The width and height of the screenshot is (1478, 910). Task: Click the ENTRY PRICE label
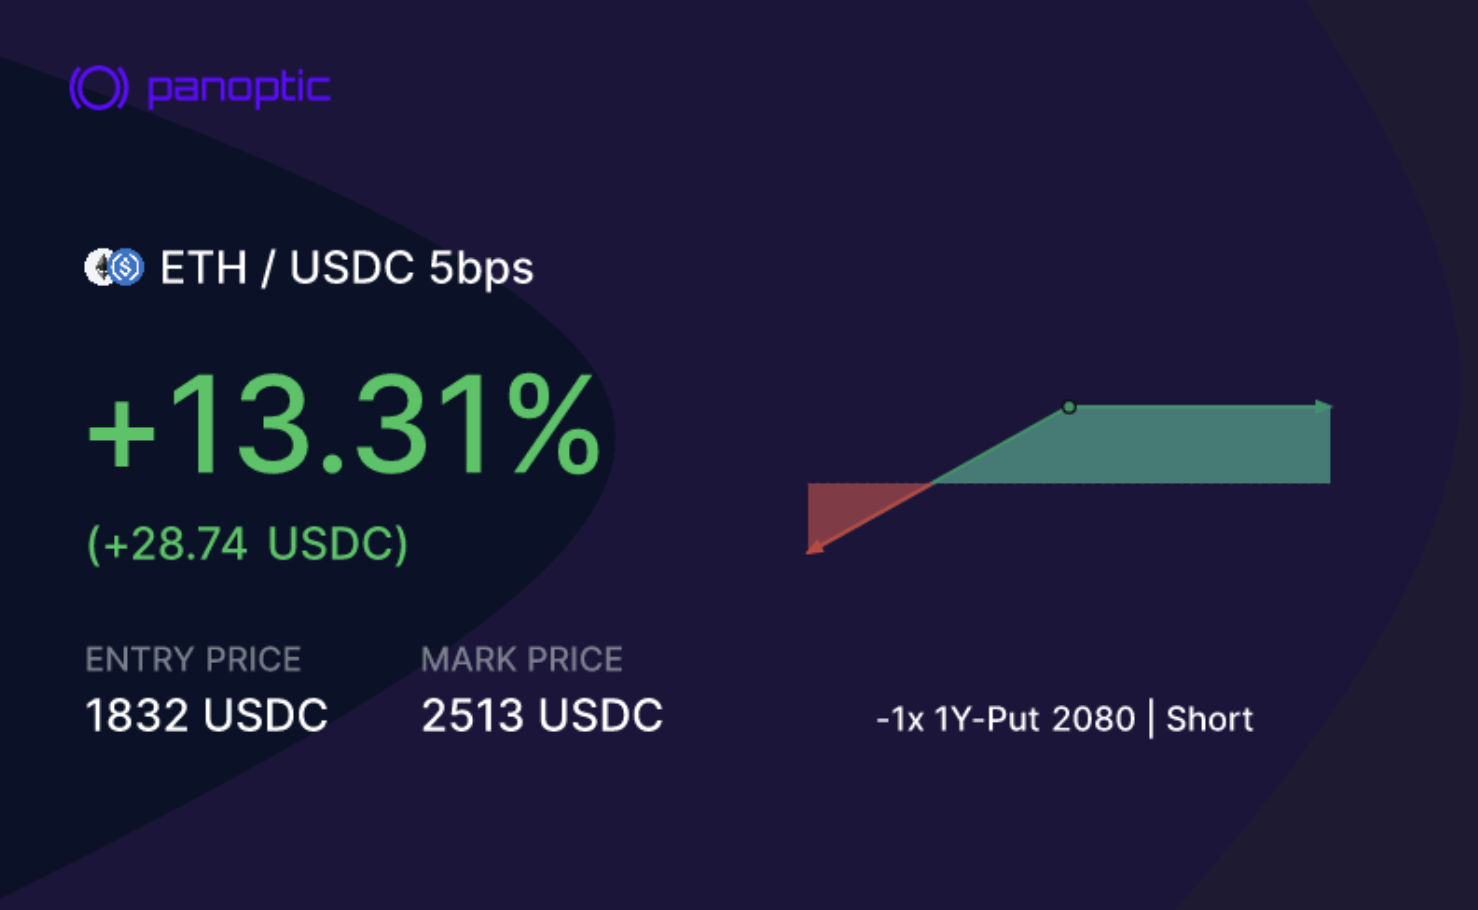coord(193,659)
